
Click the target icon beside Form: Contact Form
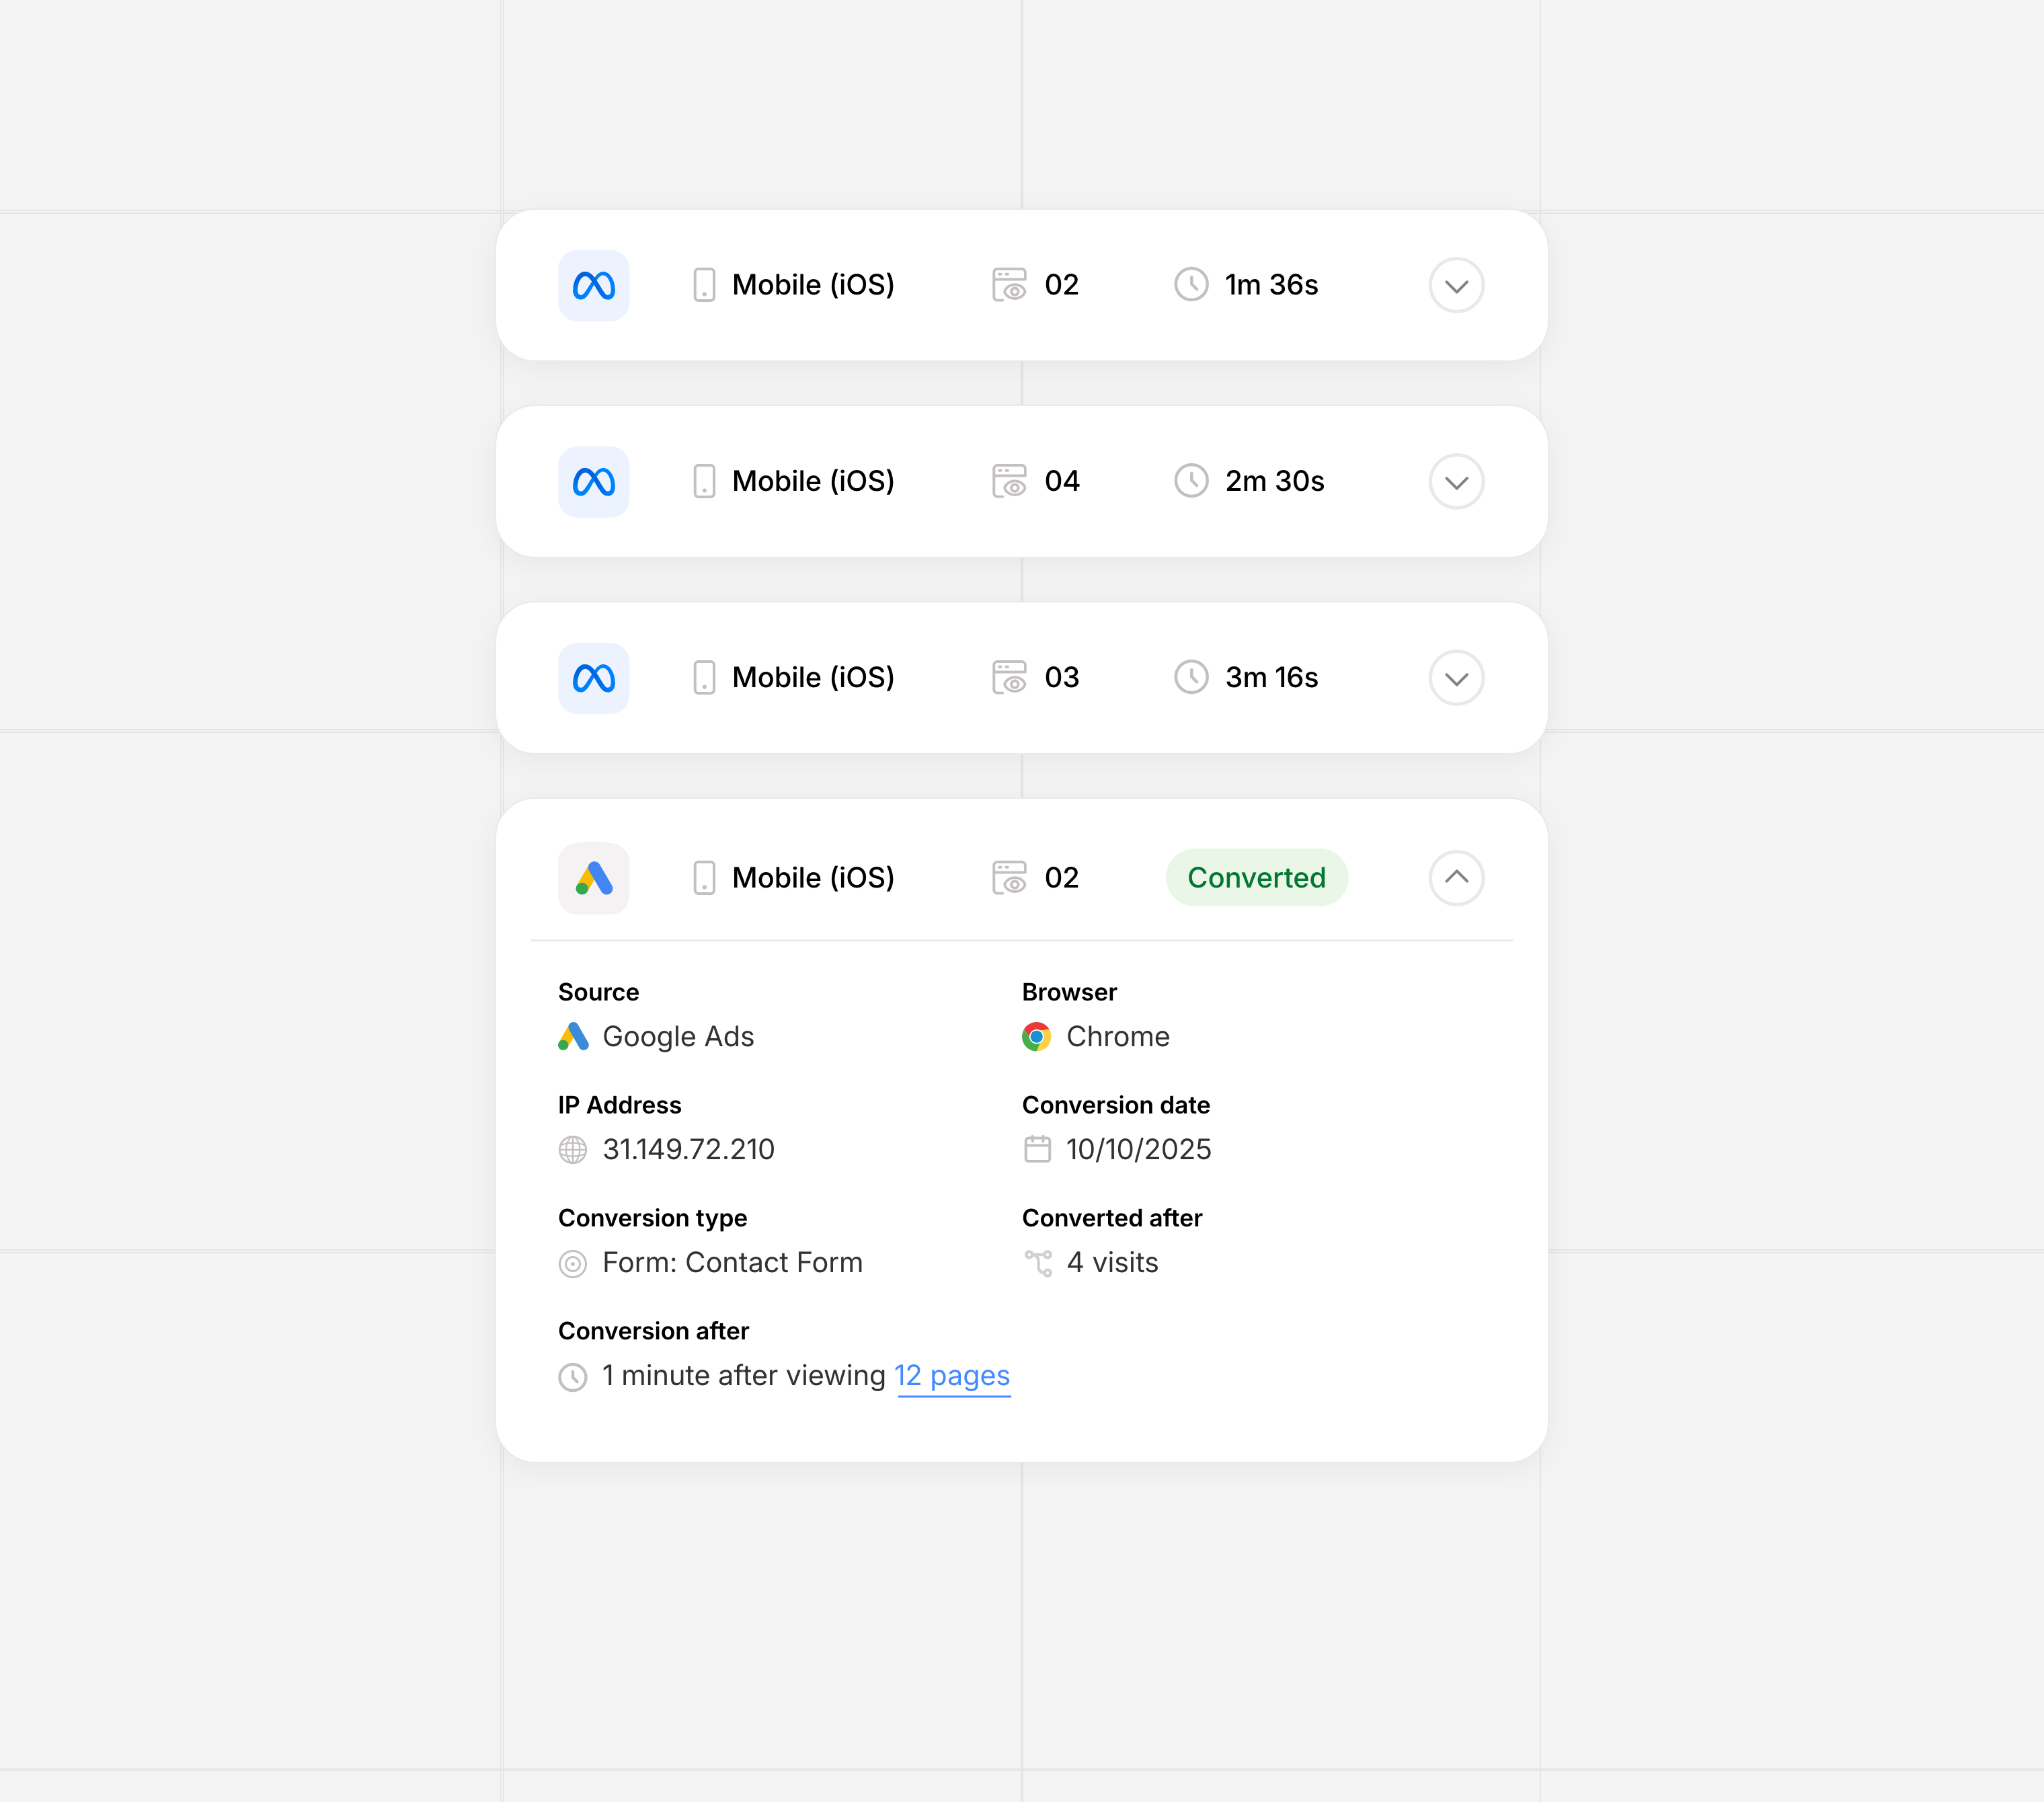tap(573, 1264)
